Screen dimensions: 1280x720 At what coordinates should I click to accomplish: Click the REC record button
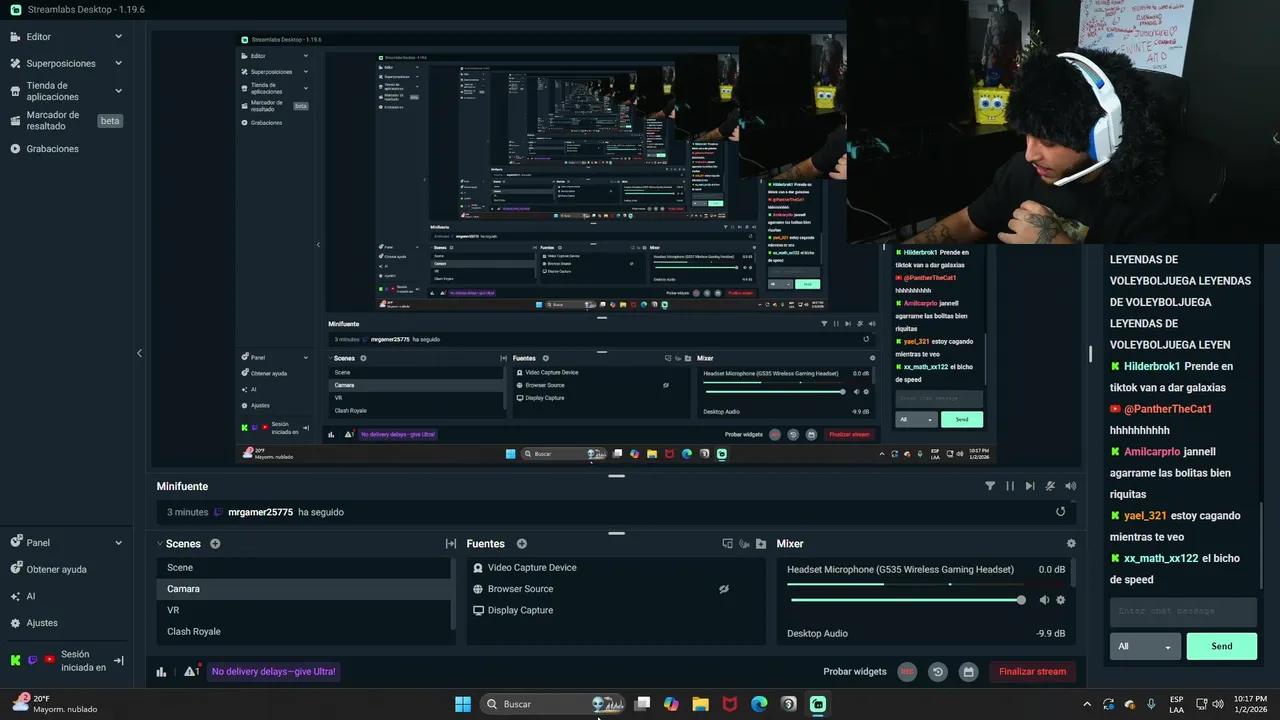pos(907,672)
